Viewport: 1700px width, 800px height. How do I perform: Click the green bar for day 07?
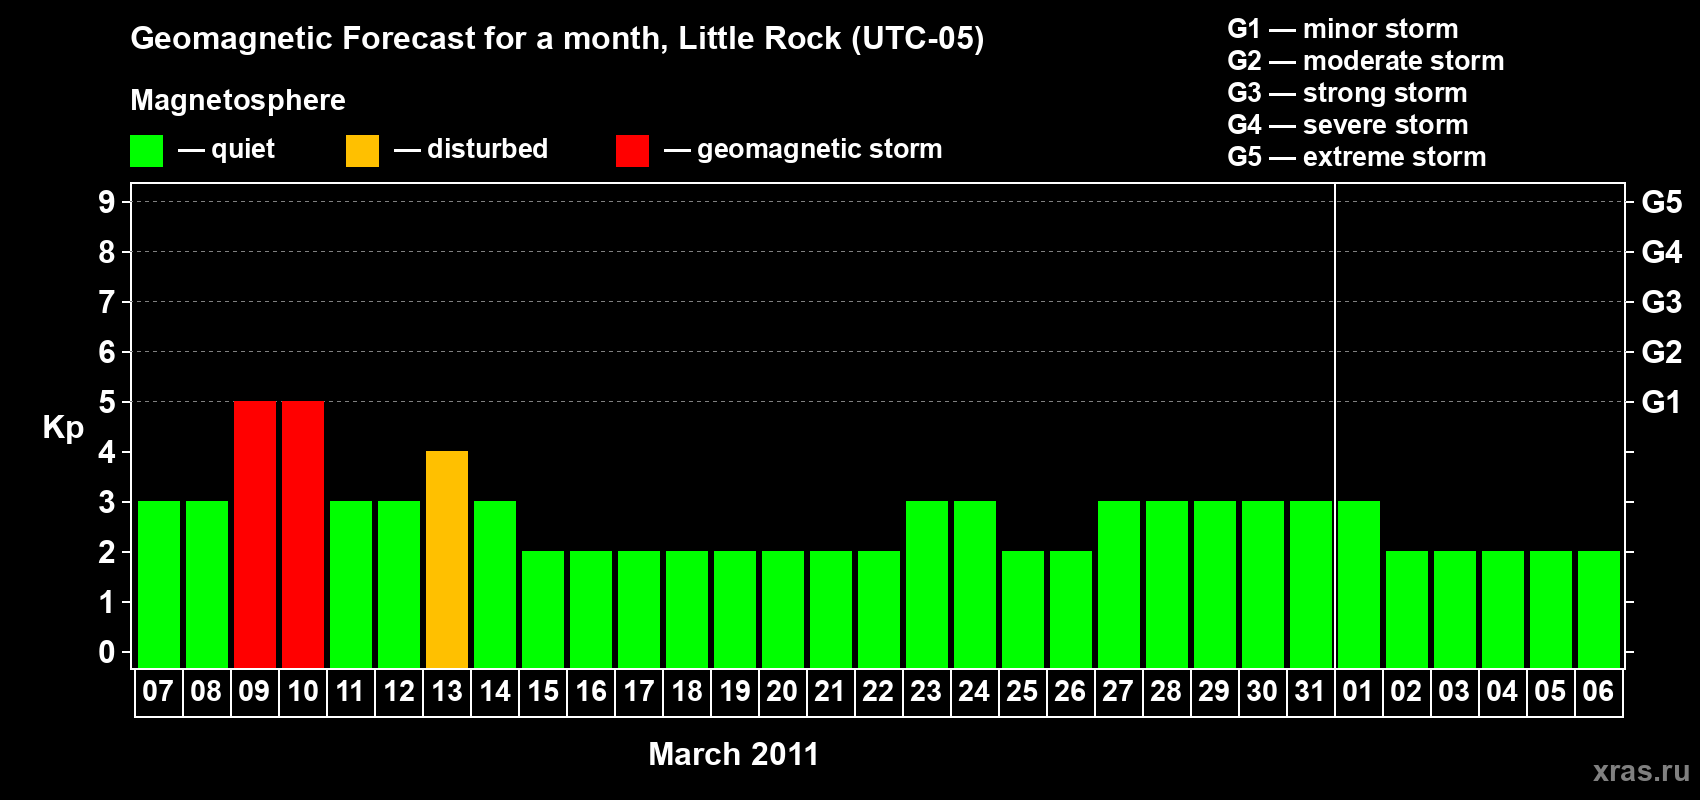[159, 585]
